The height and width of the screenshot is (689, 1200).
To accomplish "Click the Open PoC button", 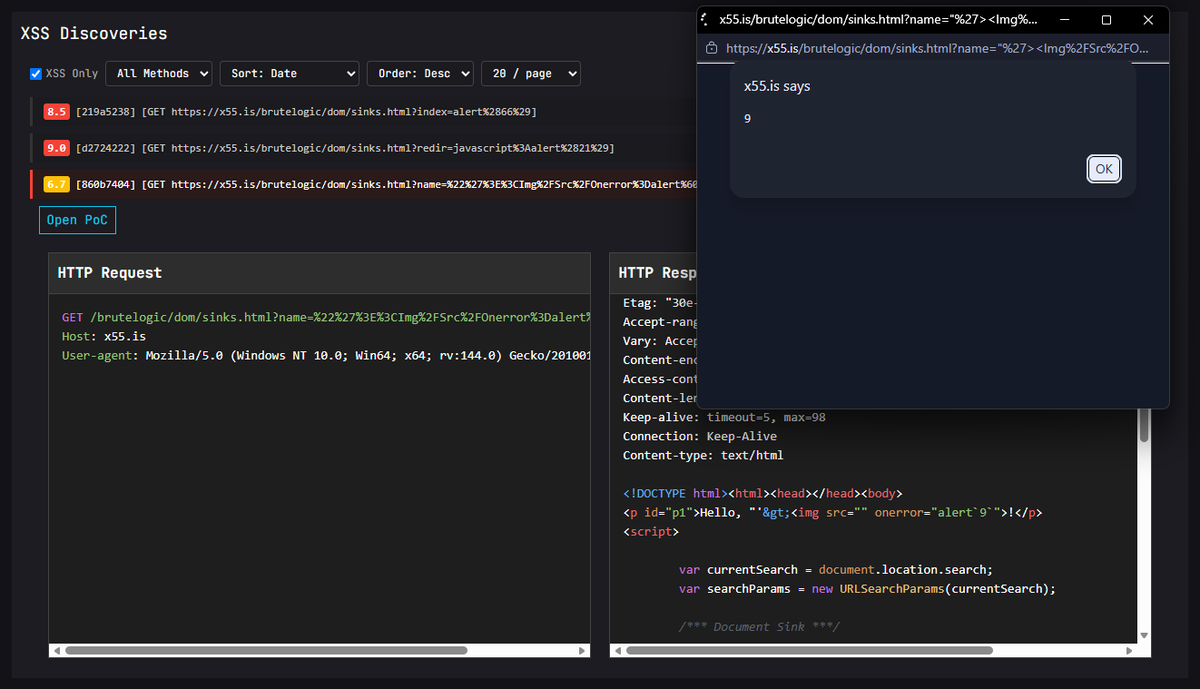I will pyautogui.click(x=78, y=220).
